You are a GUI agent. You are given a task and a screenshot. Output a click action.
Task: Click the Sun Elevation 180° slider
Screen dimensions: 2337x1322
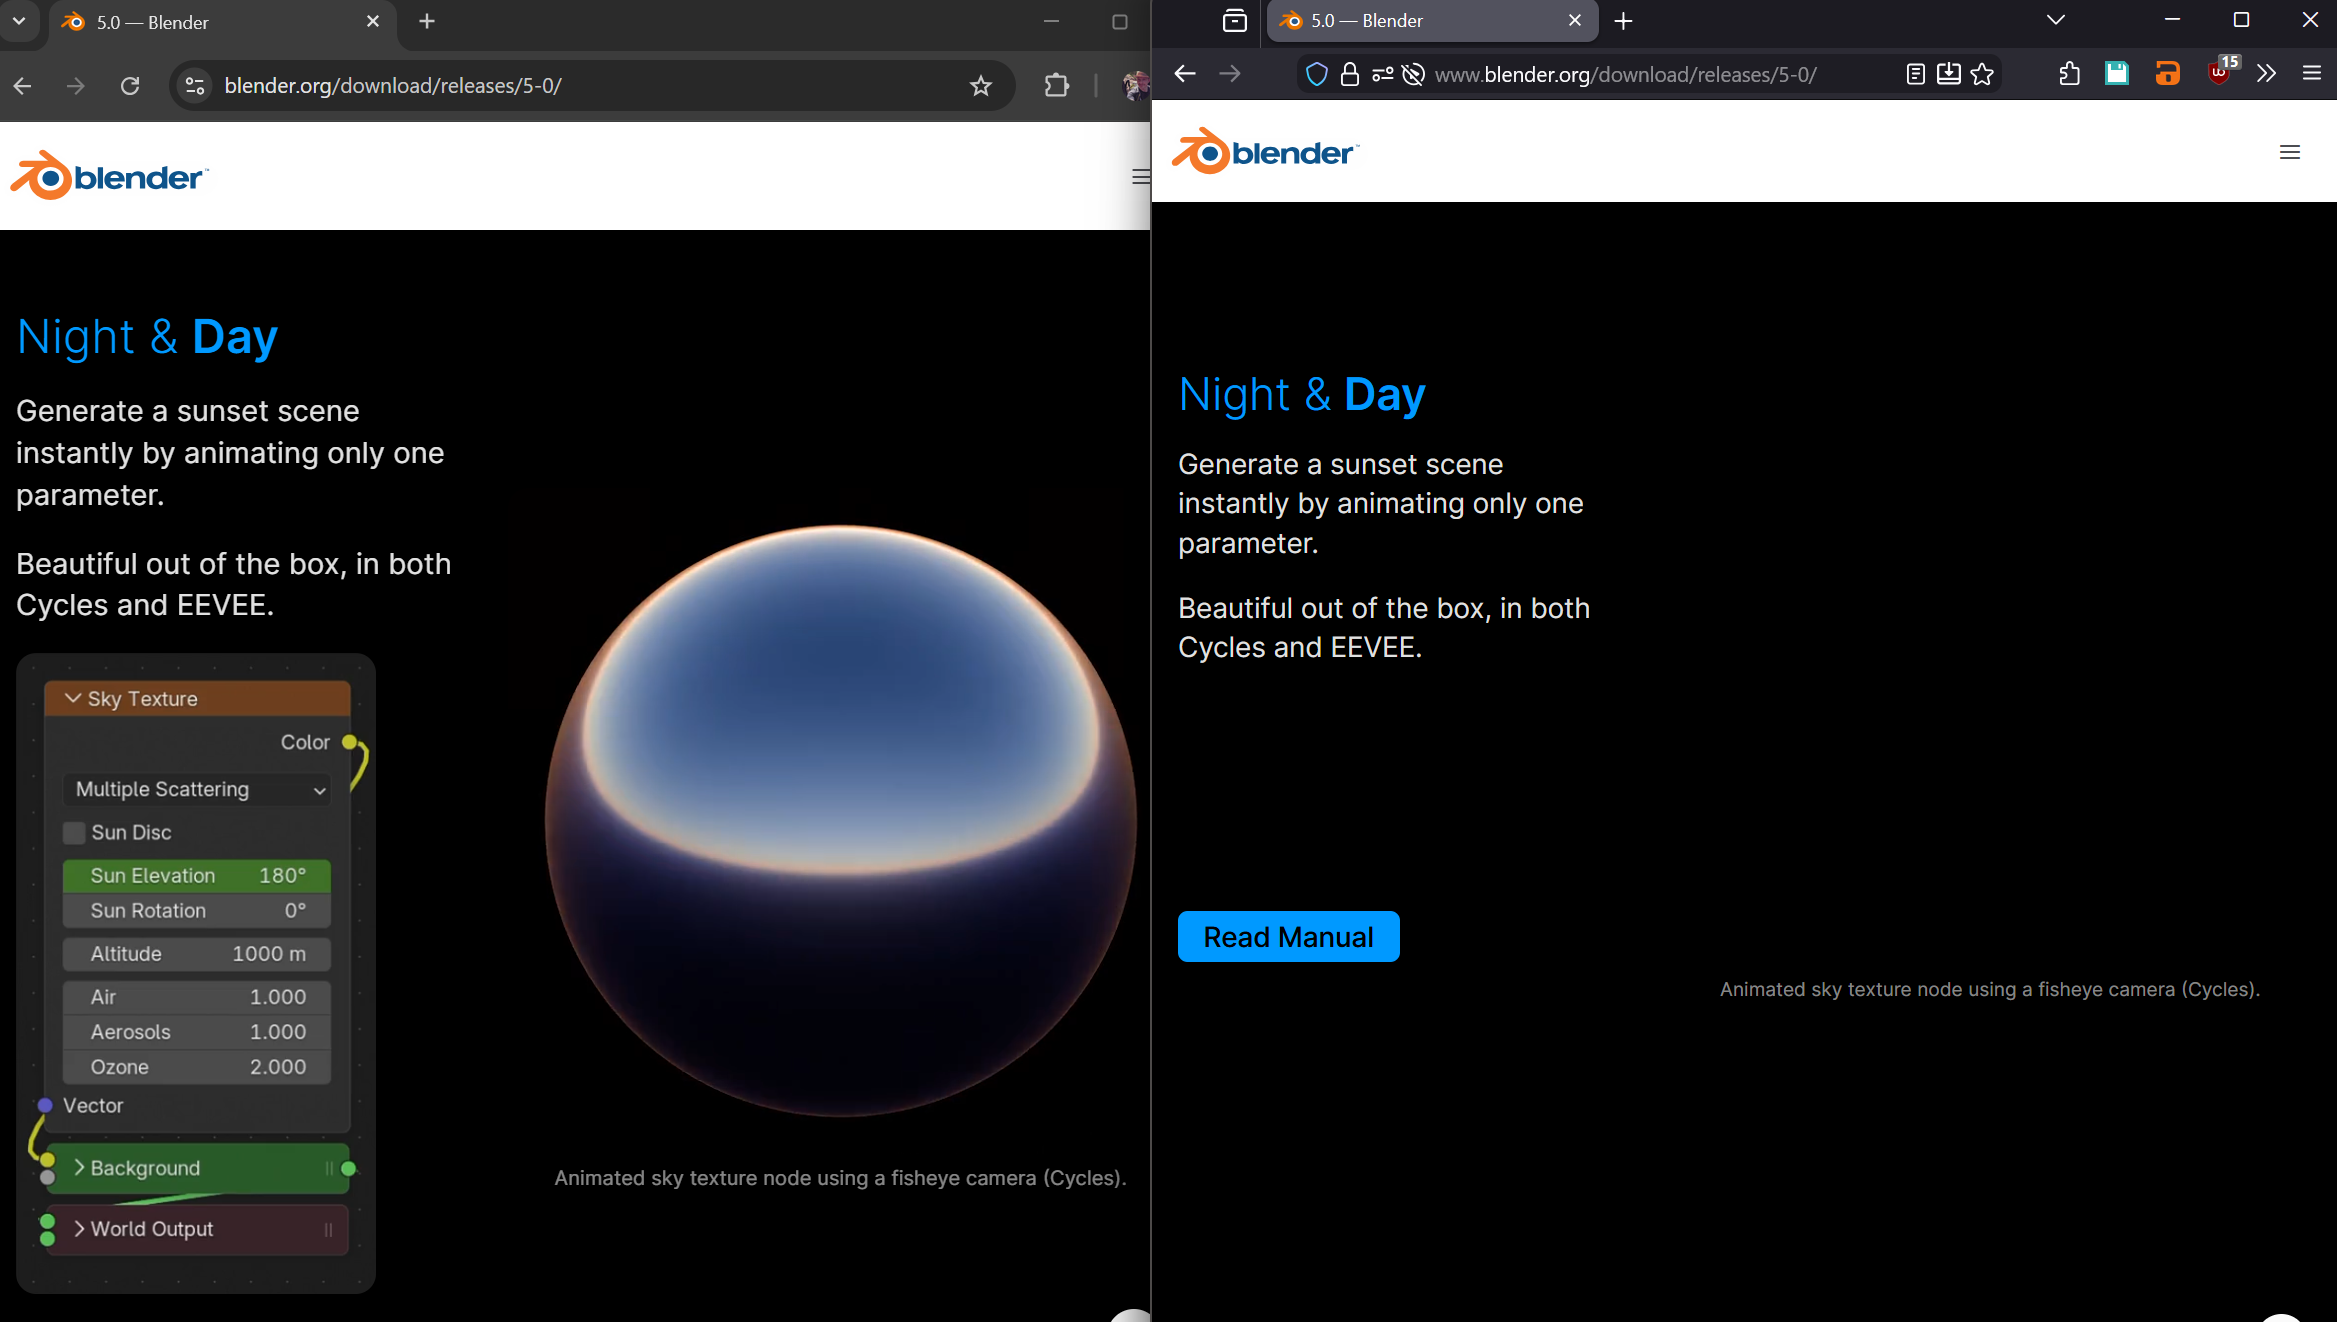197,875
